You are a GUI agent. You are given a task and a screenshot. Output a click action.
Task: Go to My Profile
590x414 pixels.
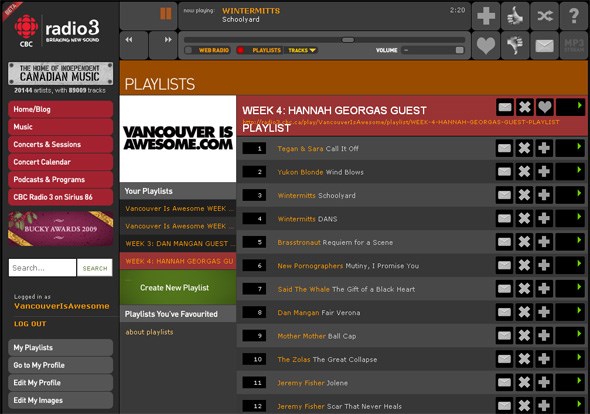pos(61,365)
